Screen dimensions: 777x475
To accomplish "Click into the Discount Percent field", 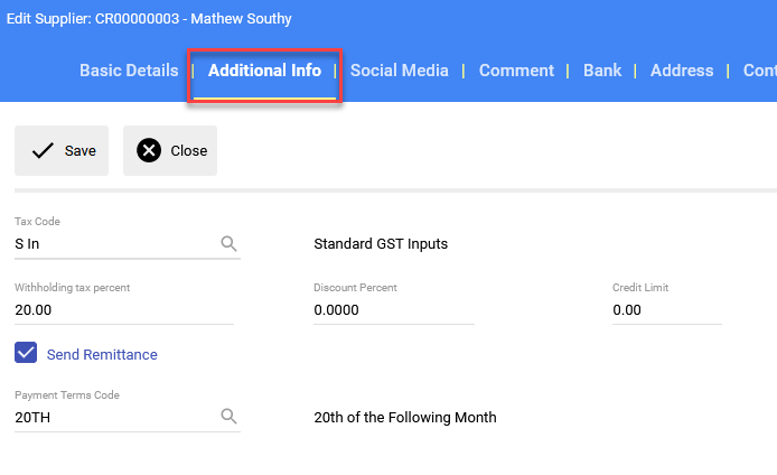I will (x=394, y=310).
